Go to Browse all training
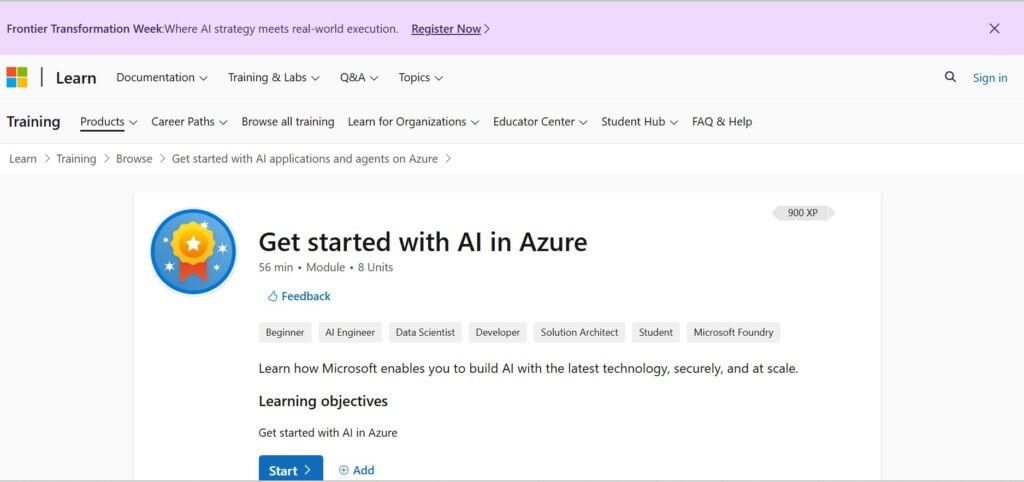 point(287,121)
